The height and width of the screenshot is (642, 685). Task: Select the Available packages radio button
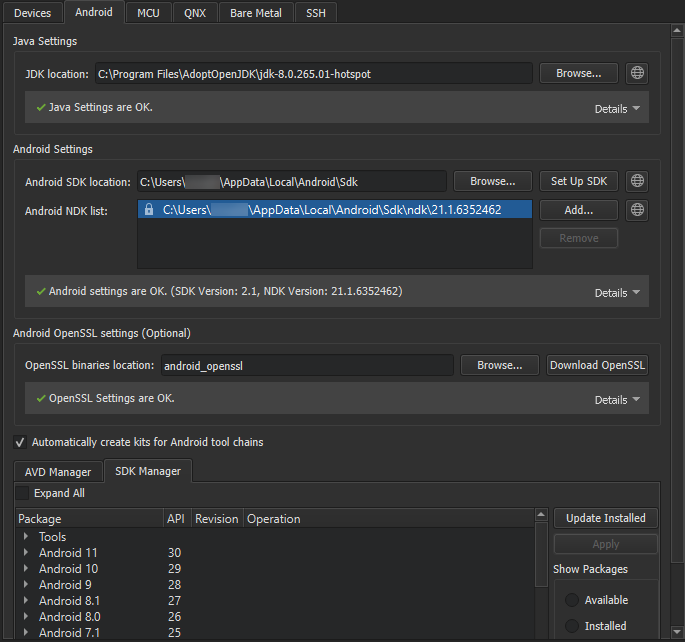(572, 600)
